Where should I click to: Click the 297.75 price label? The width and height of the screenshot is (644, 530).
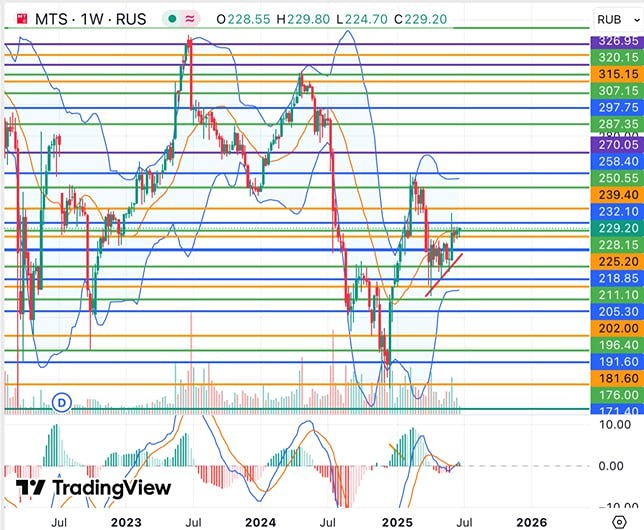pyautogui.click(x=617, y=108)
